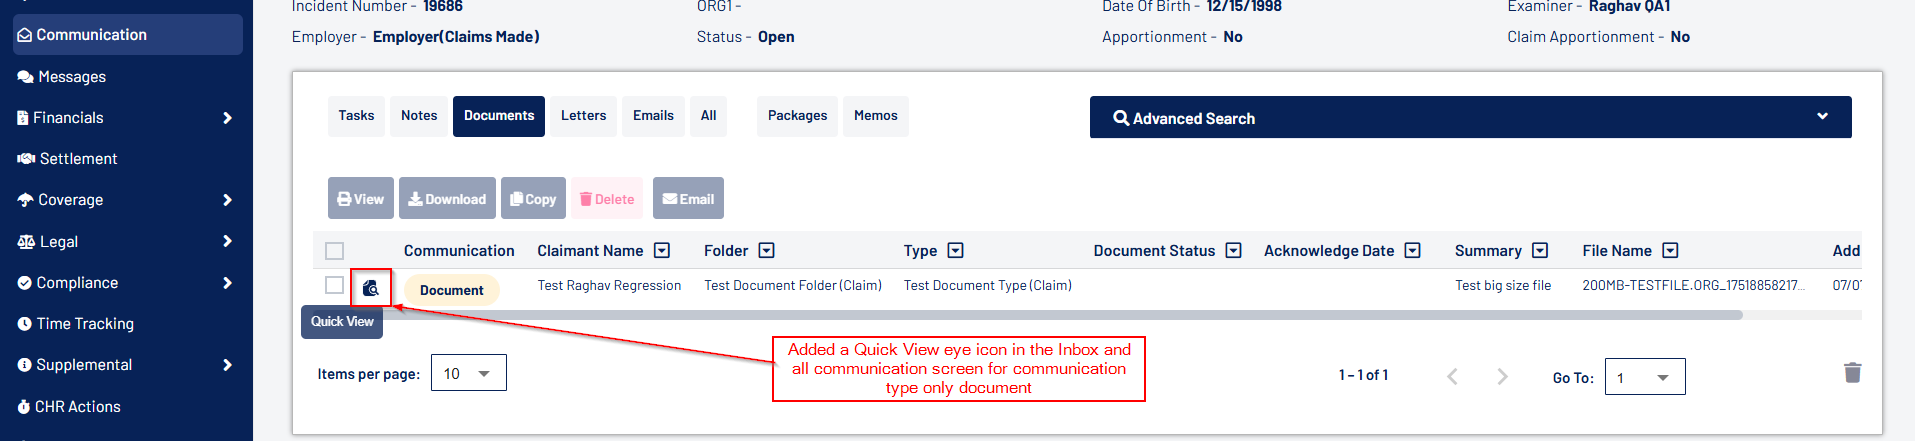The image size is (1915, 441).
Task: Open Time Tracking in the sidebar
Action: pyautogui.click(x=85, y=324)
